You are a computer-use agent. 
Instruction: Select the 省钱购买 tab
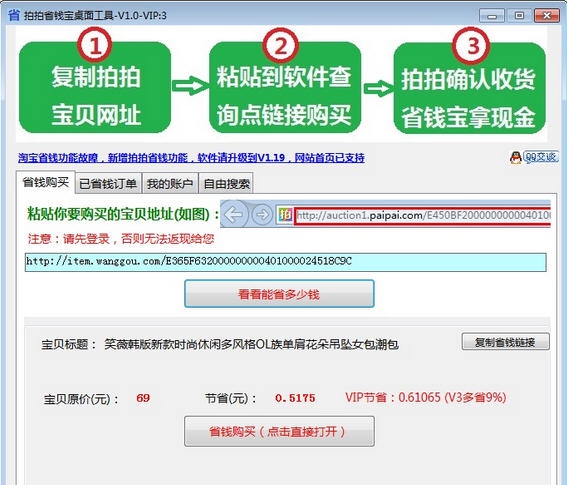46,182
